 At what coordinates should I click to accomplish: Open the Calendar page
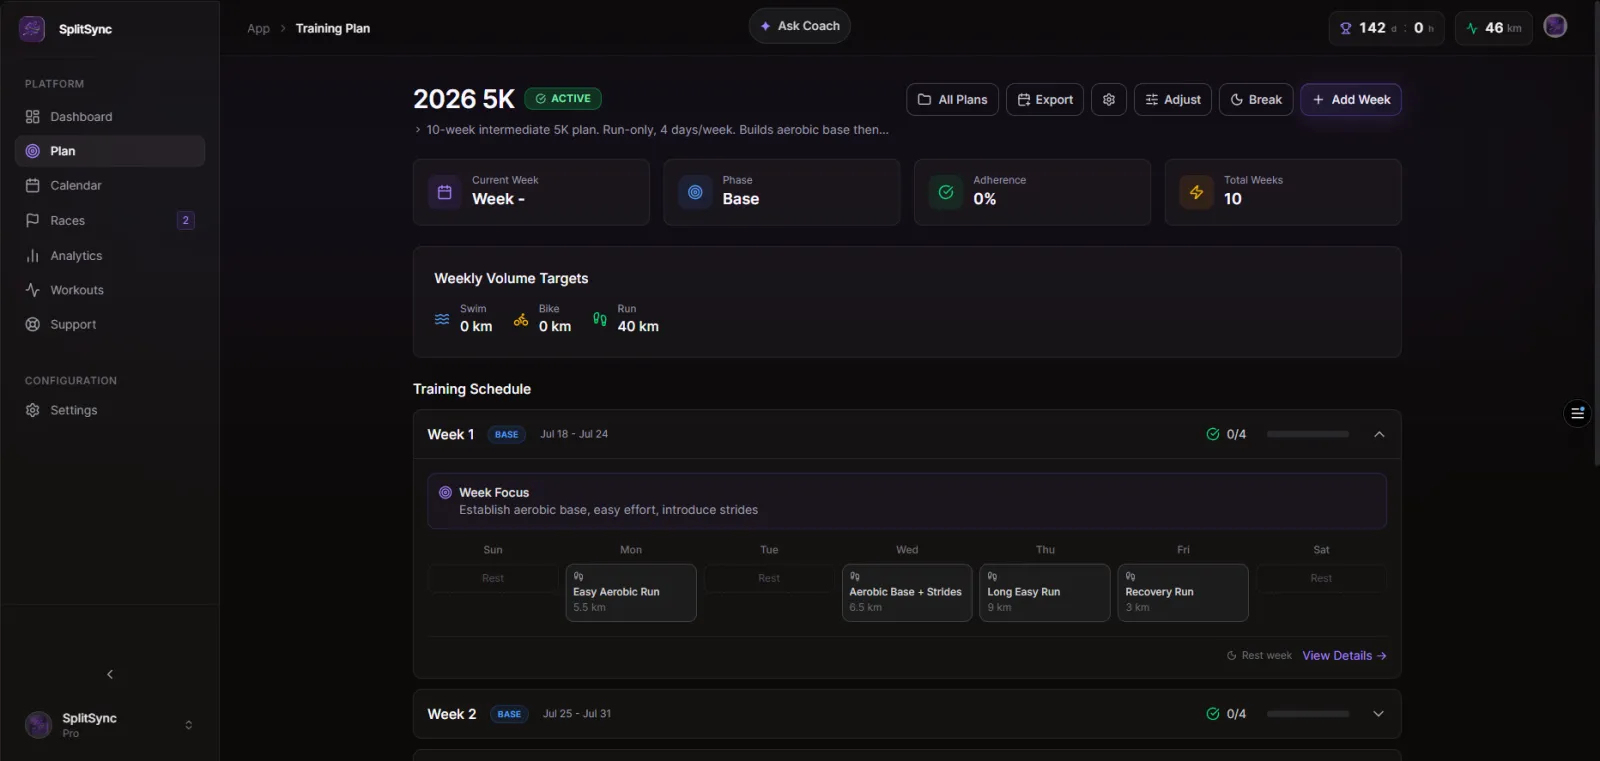(110, 186)
